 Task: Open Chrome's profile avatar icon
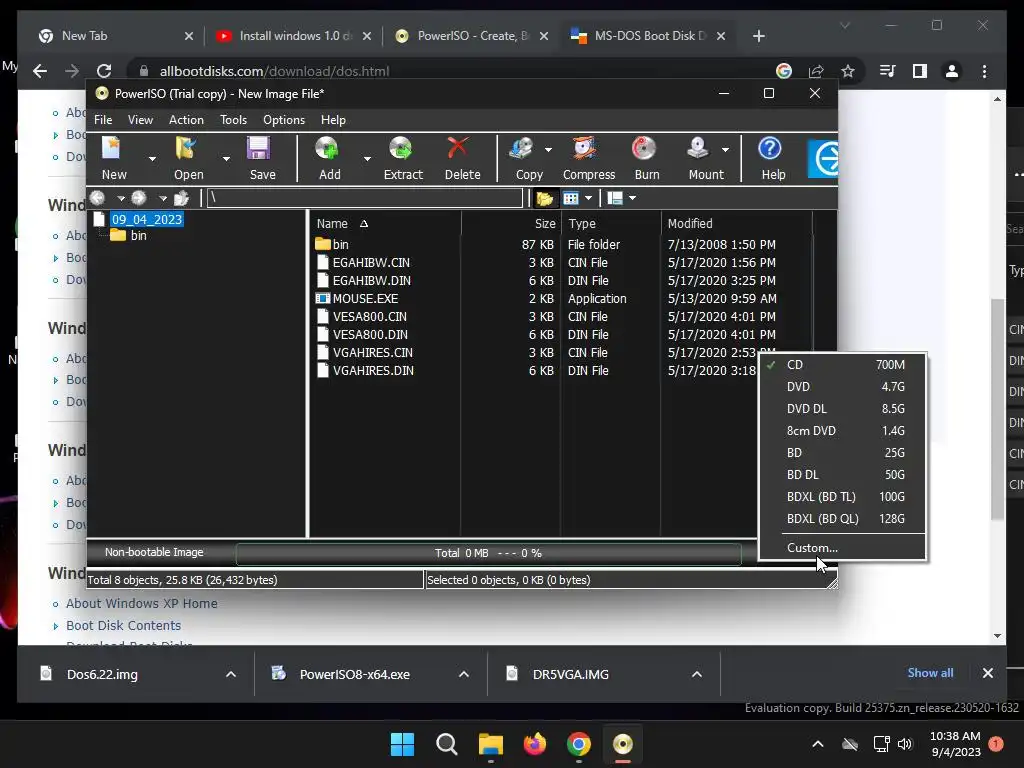point(952,71)
